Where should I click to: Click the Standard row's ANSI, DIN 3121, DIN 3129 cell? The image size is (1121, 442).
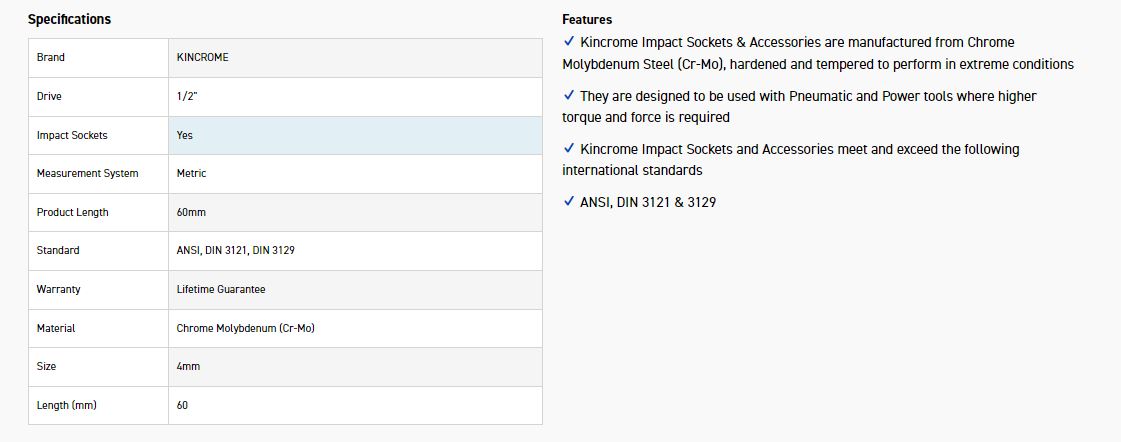[236, 250]
